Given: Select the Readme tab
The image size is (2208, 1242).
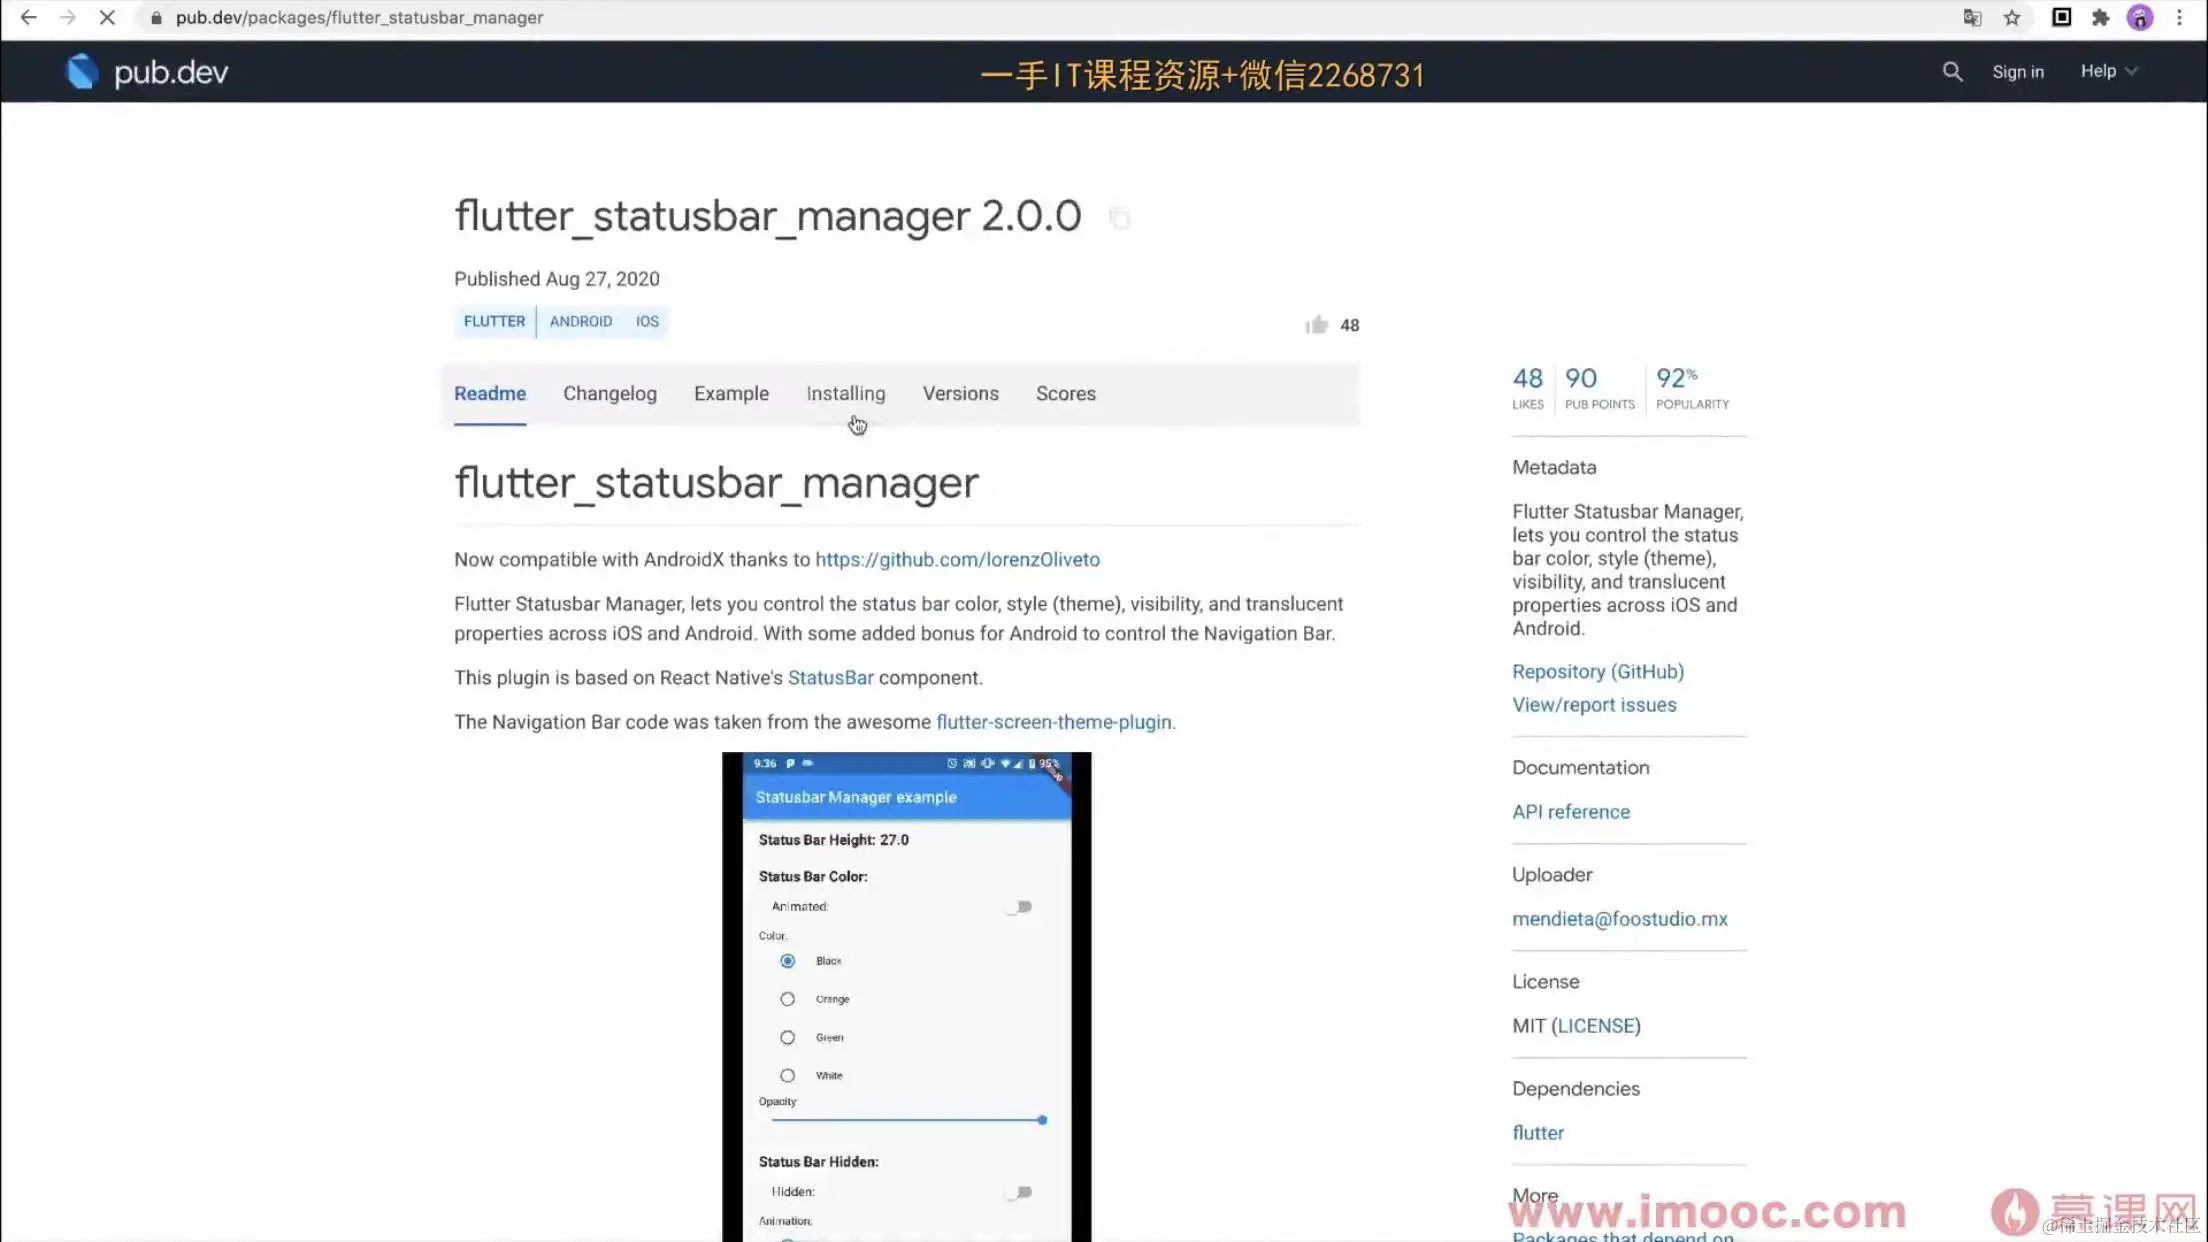Looking at the screenshot, I should point(490,393).
